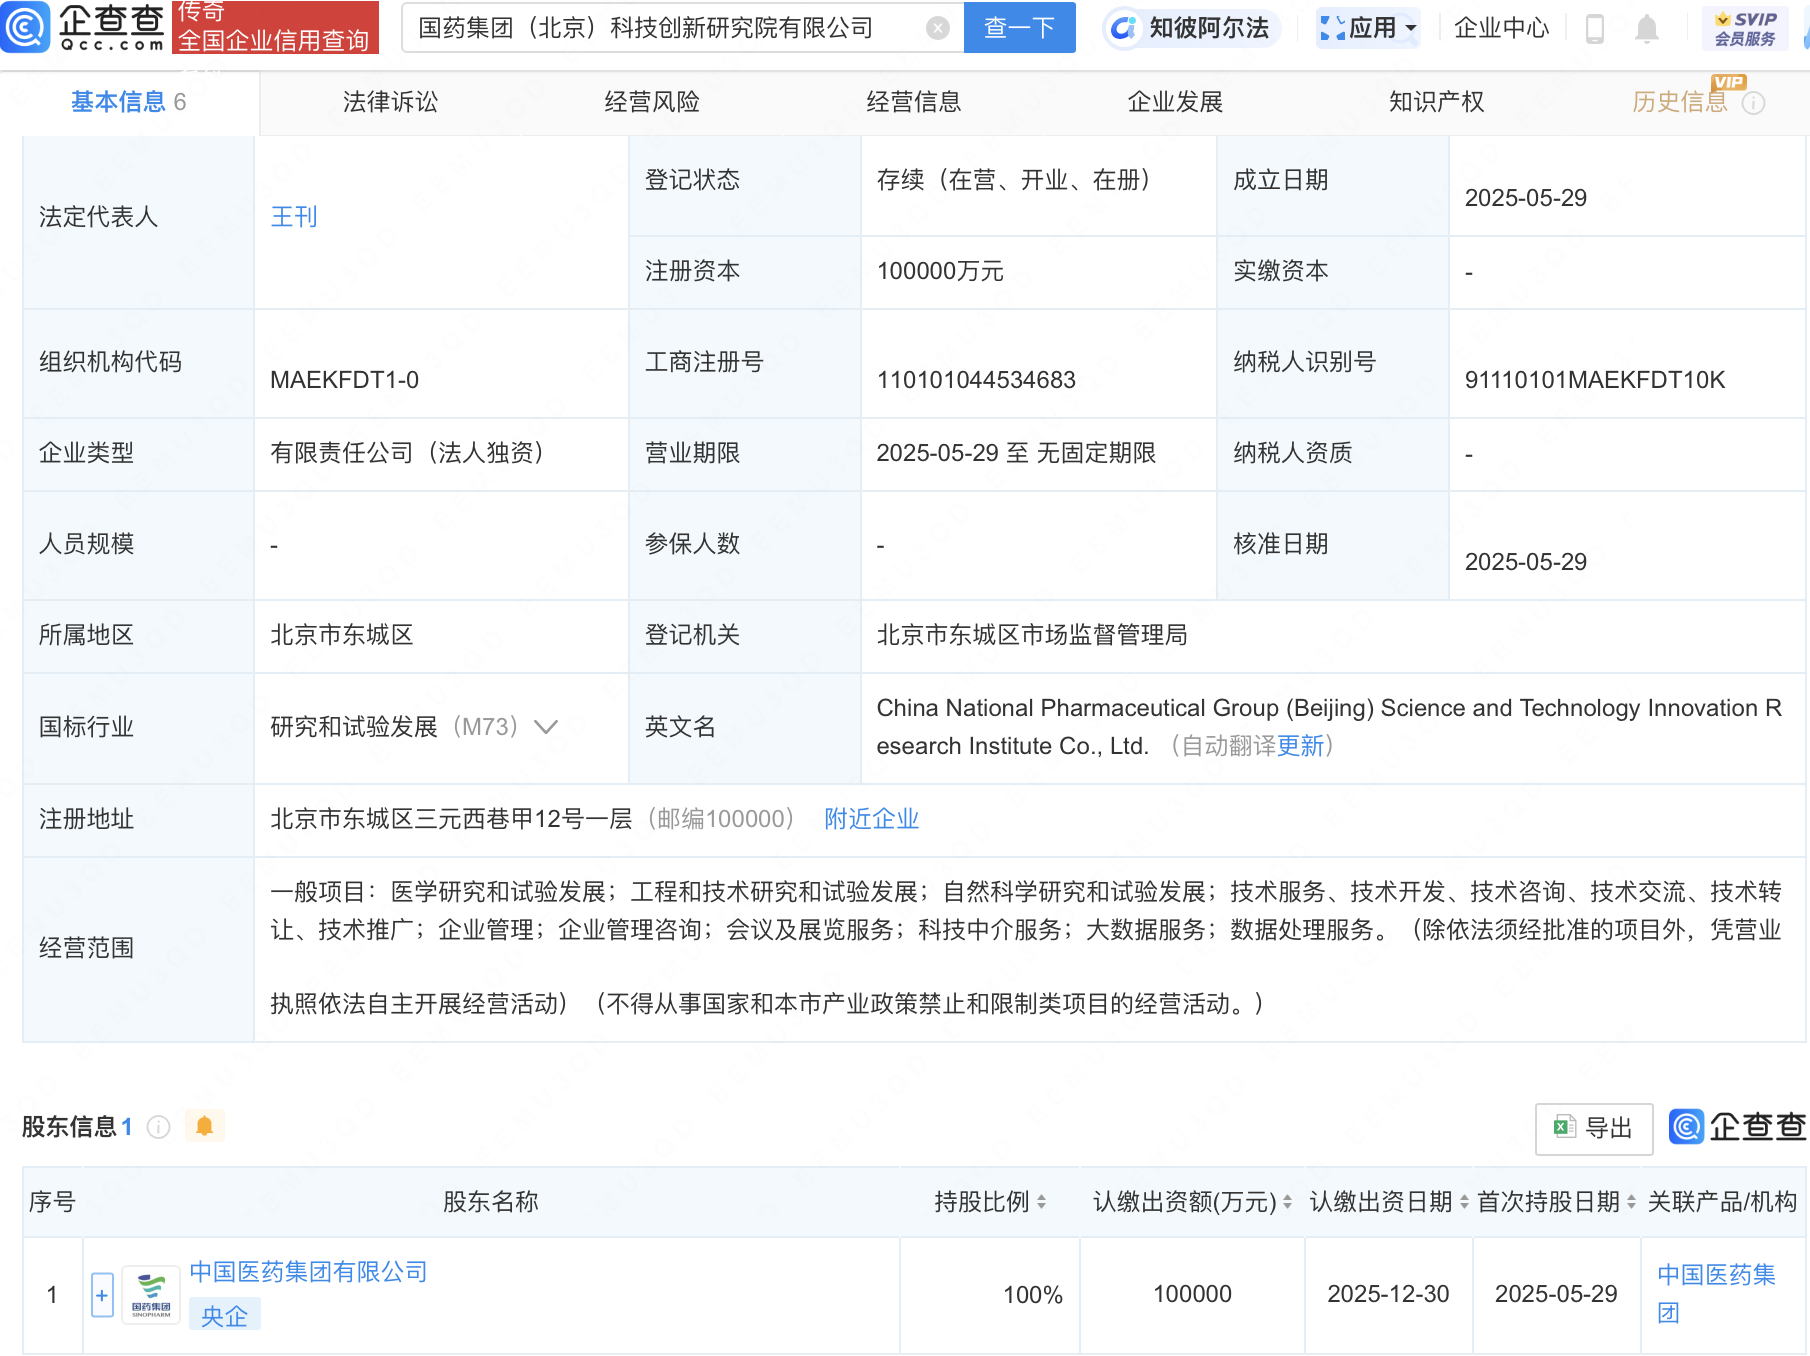Click Qichacha watermark logo near export
1810x1356 pixels.
(1738, 1127)
